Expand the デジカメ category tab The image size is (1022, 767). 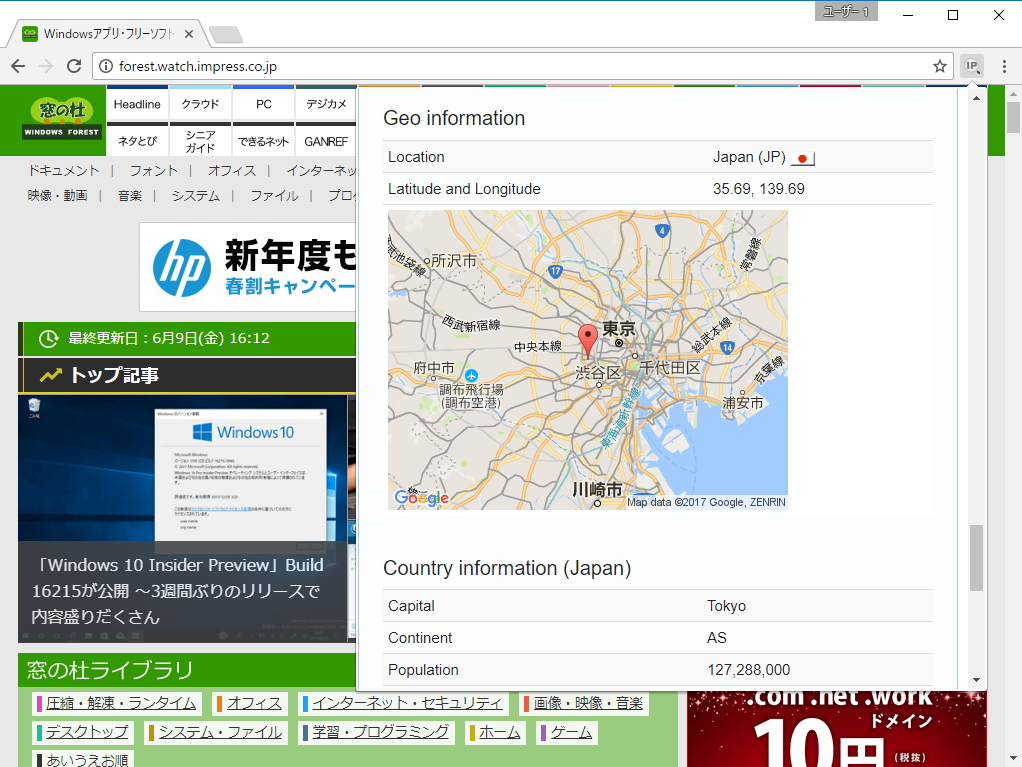pyautogui.click(x=325, y=103)
